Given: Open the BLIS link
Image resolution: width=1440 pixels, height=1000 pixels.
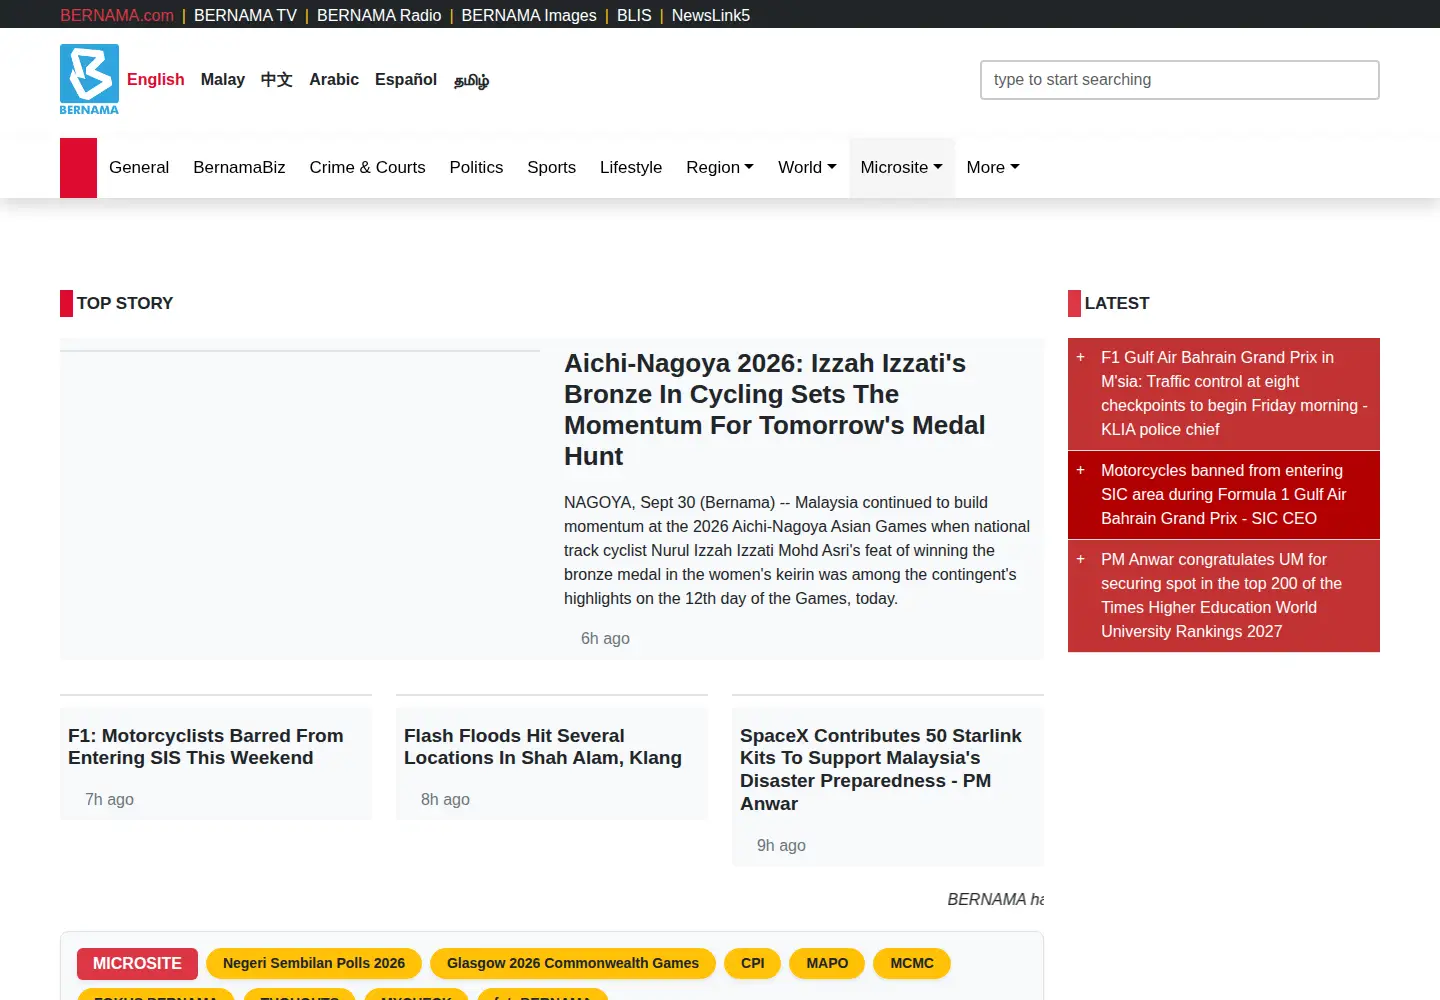Looking at the screenshot, I should (x=634, y=15).
